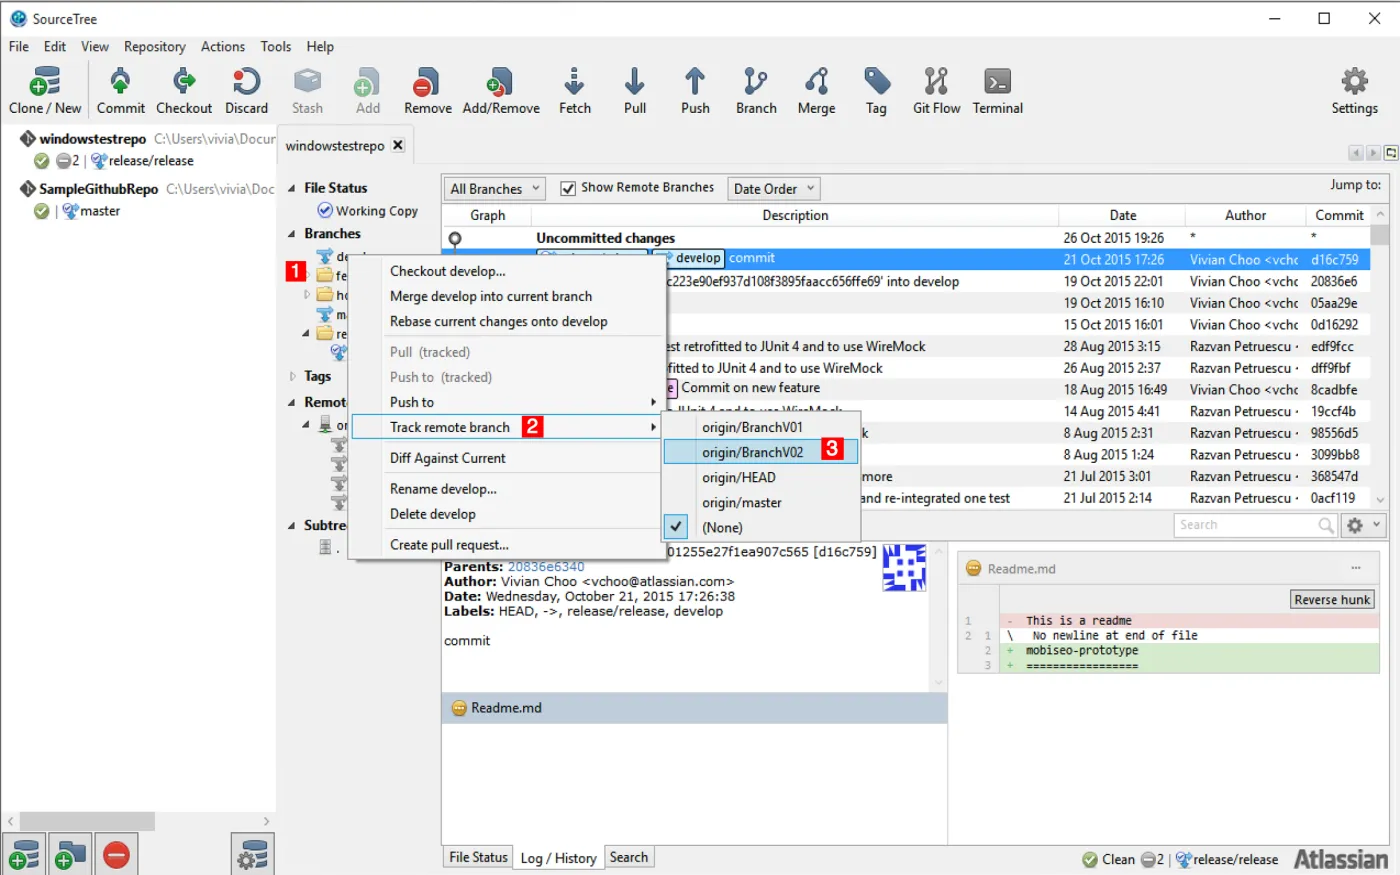This screenshot has width=1400, height=875.
Task: Open the Terminal from toolbar
Action: click(x=998, y=91)
